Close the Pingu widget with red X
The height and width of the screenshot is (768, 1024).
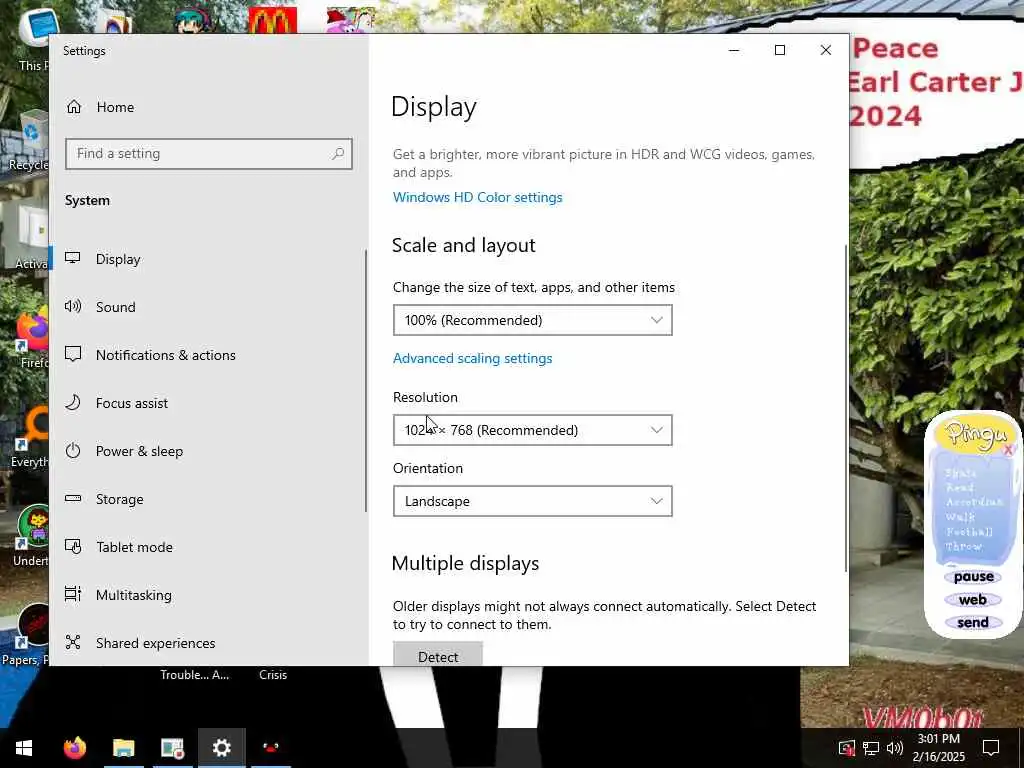[x=1008, y=449]
